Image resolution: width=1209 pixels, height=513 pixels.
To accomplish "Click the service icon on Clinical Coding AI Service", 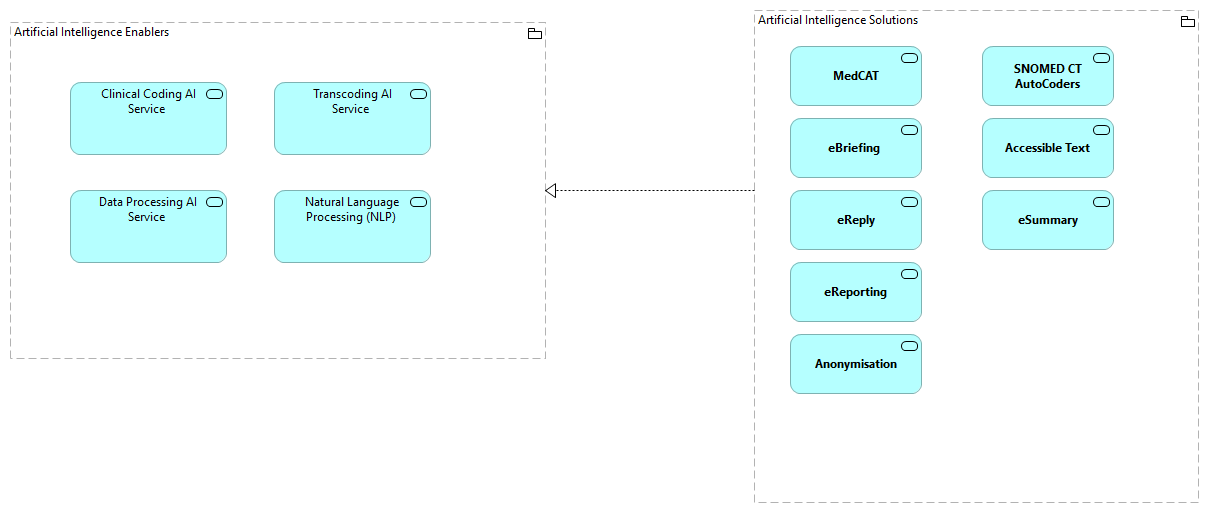I will (x=214, y=94).
